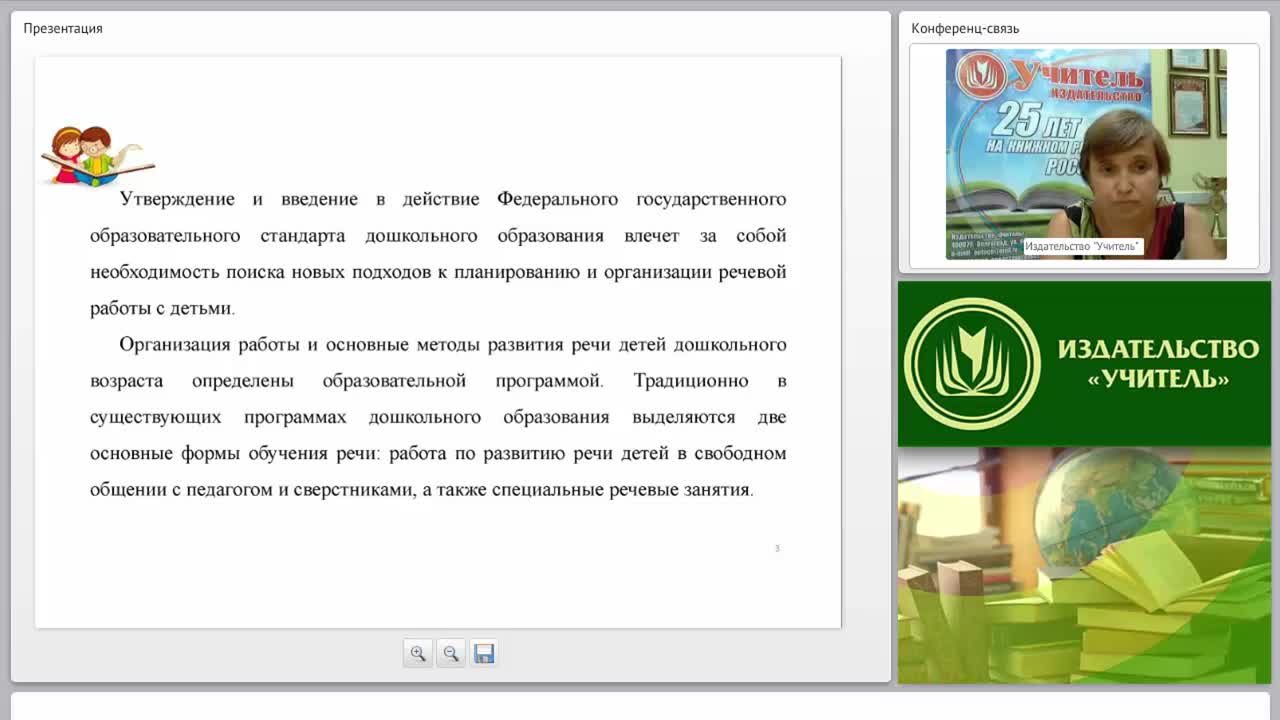Screen dimensions: 1280x720
Task: Click the ИЗДАТЕЛЬСТВО «УЧИТЕЛЬ» banner text
Action: [1158, 363]
